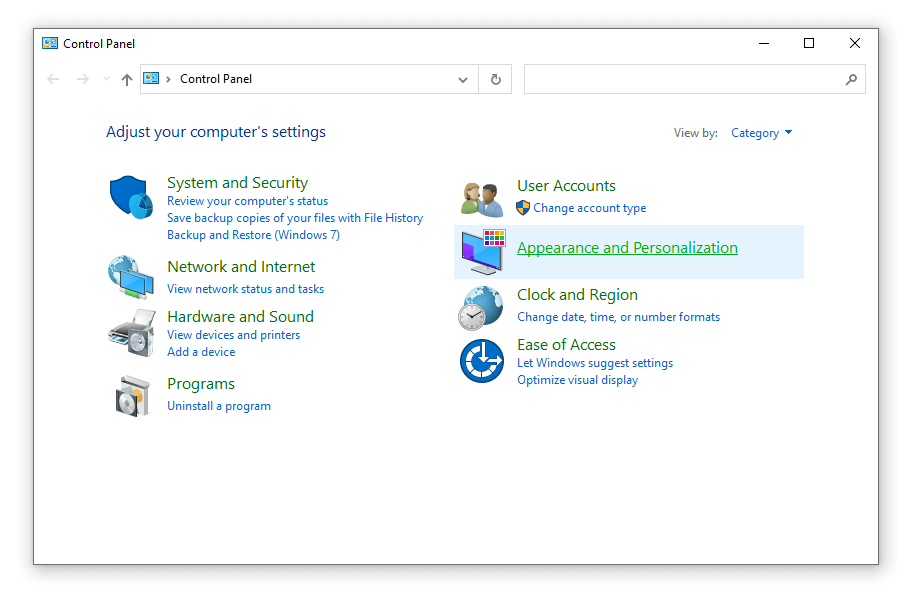Choose Optimize visual display link
913x603 pixels.
point(578,379)
